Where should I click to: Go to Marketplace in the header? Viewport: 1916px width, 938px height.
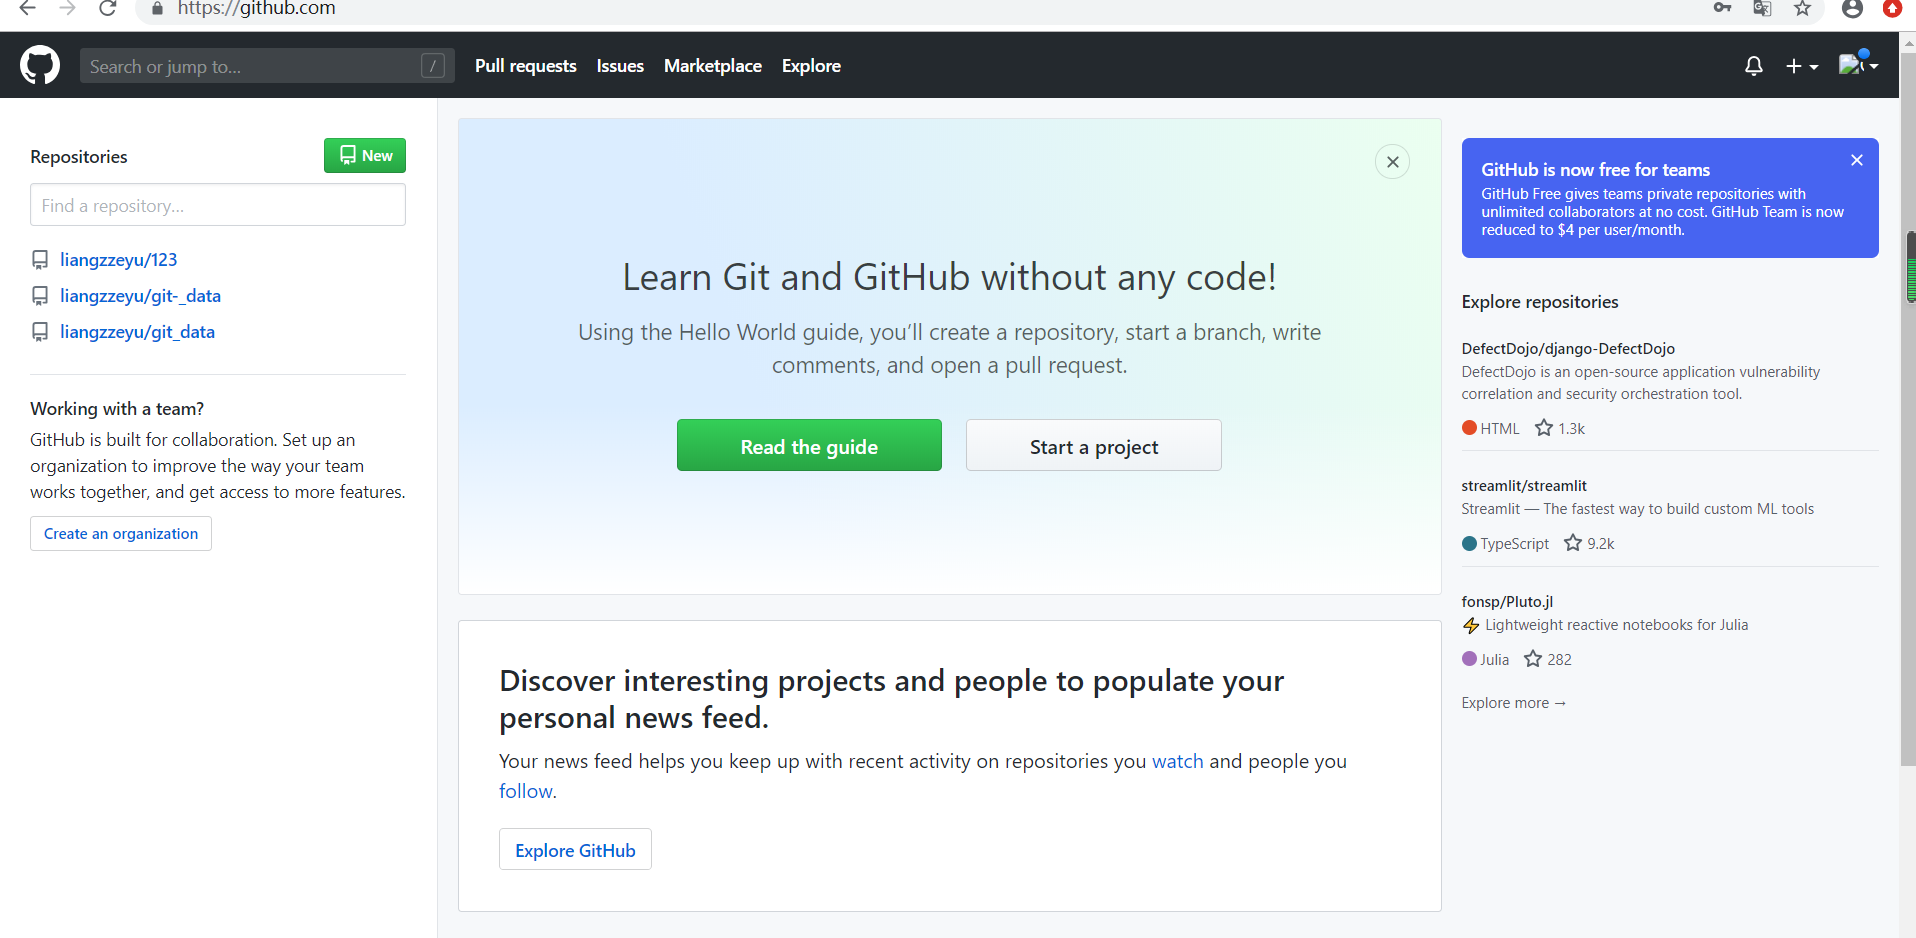712,66
